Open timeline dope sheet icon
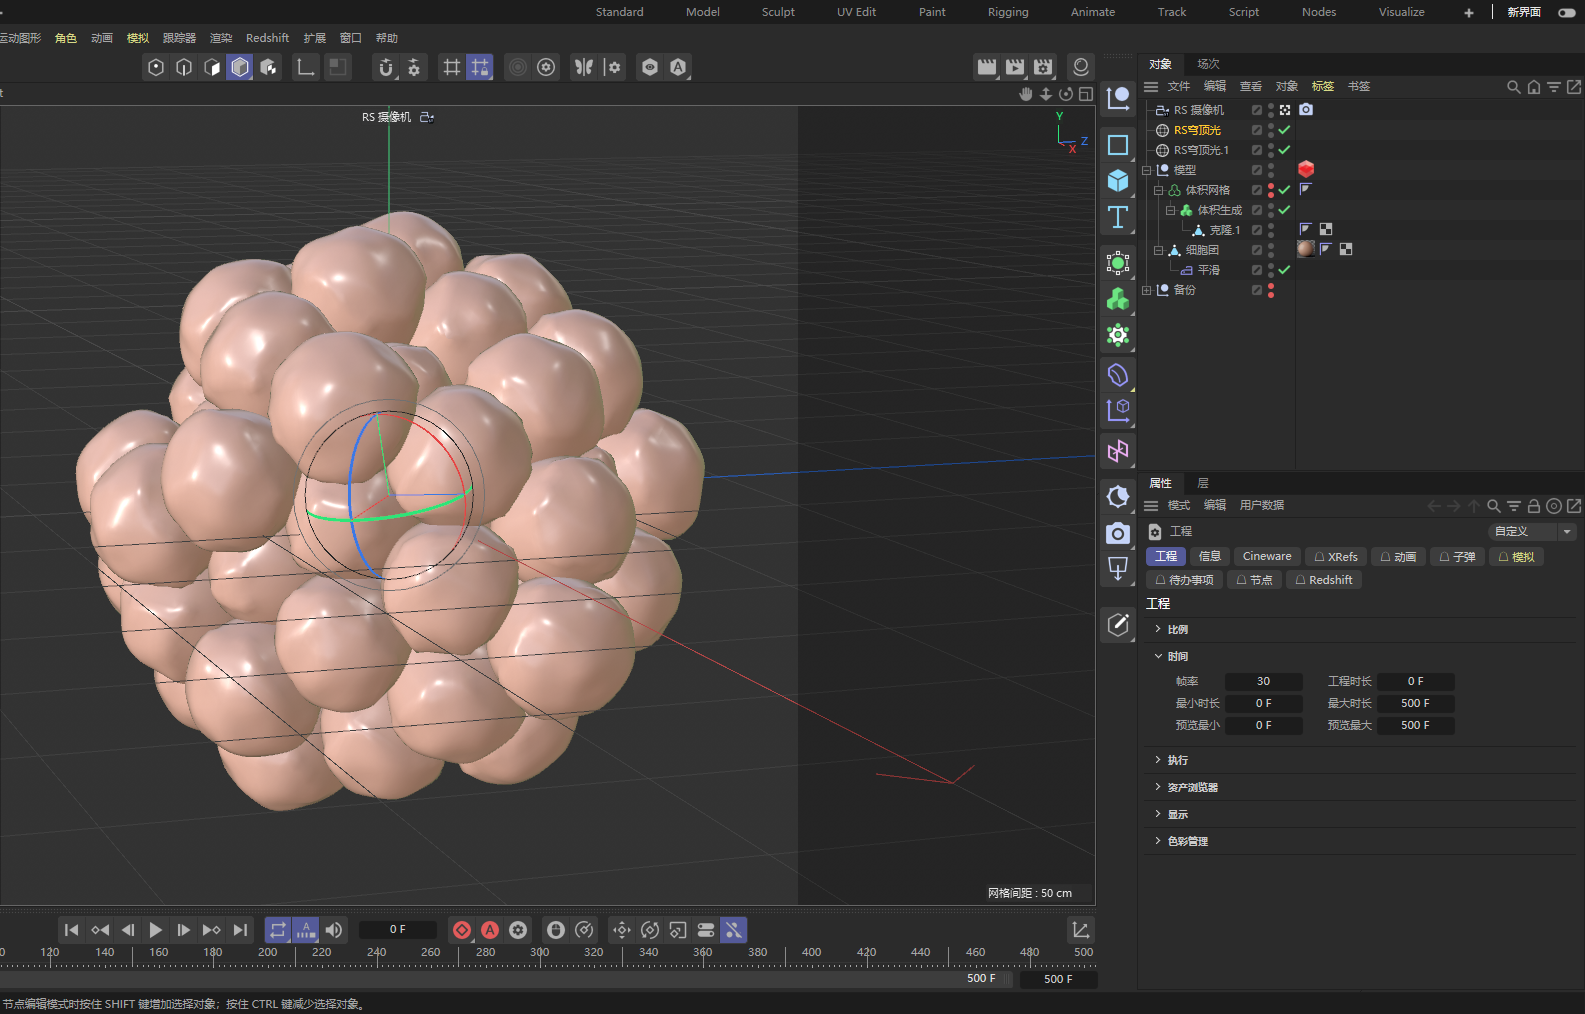Viewport: 1585px width, 1014px height. (x=1081, y=930)
